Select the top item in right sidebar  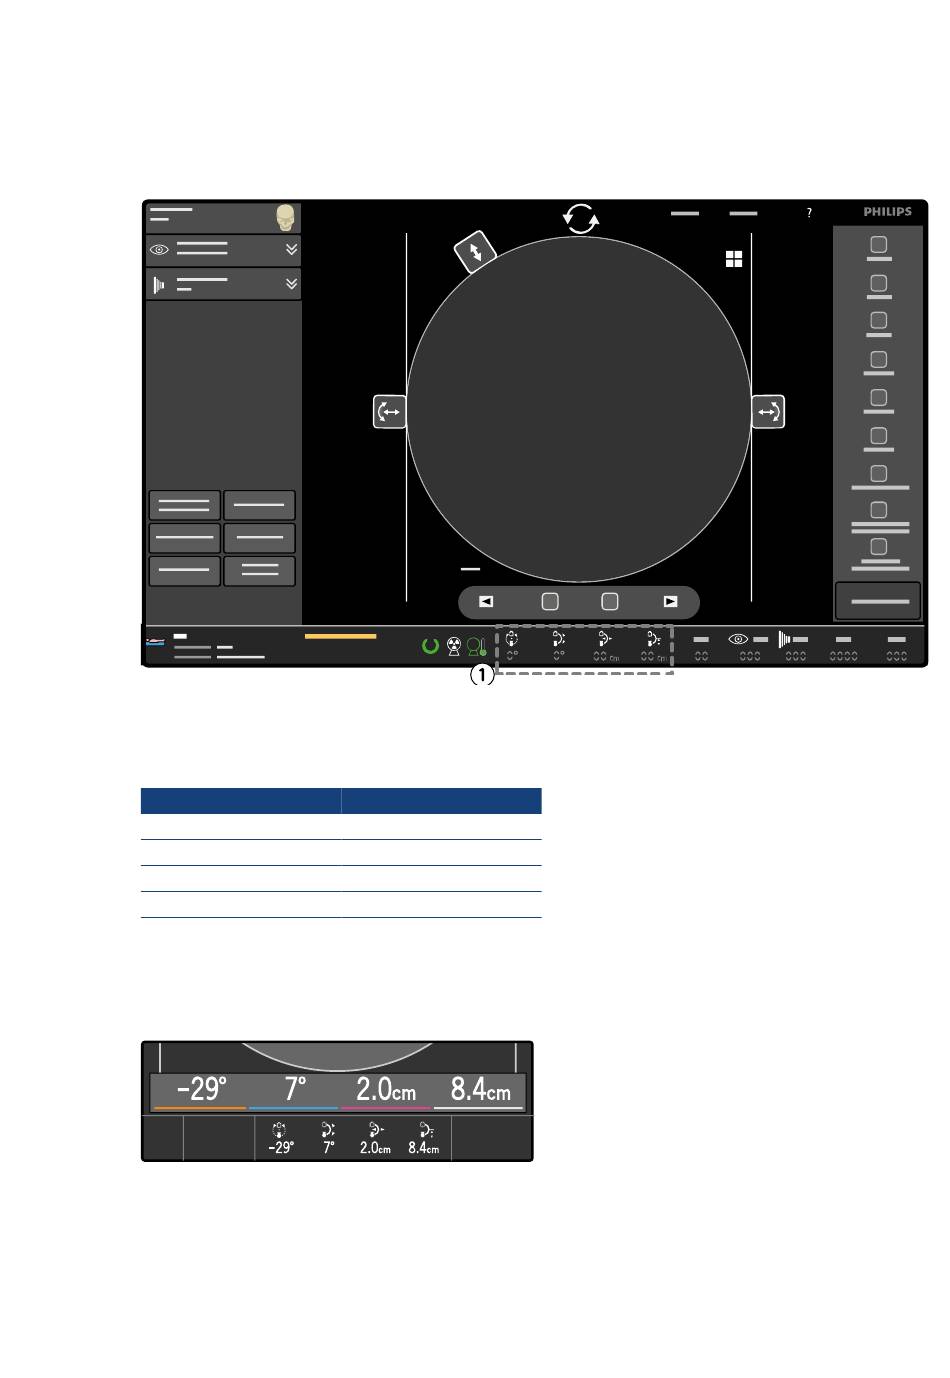878,246
